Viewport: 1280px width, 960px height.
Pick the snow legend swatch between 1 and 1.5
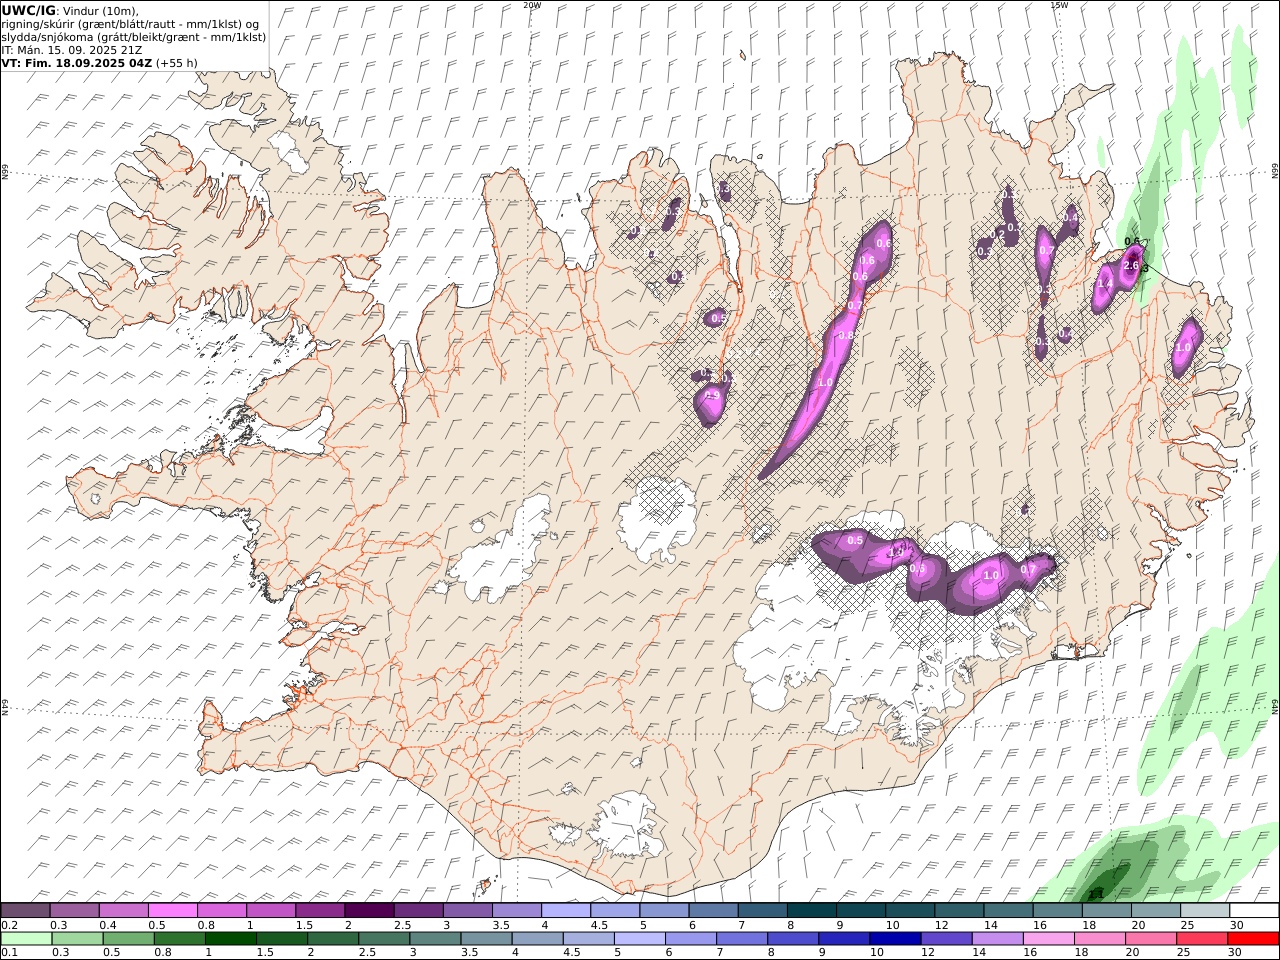pos(271,911)
